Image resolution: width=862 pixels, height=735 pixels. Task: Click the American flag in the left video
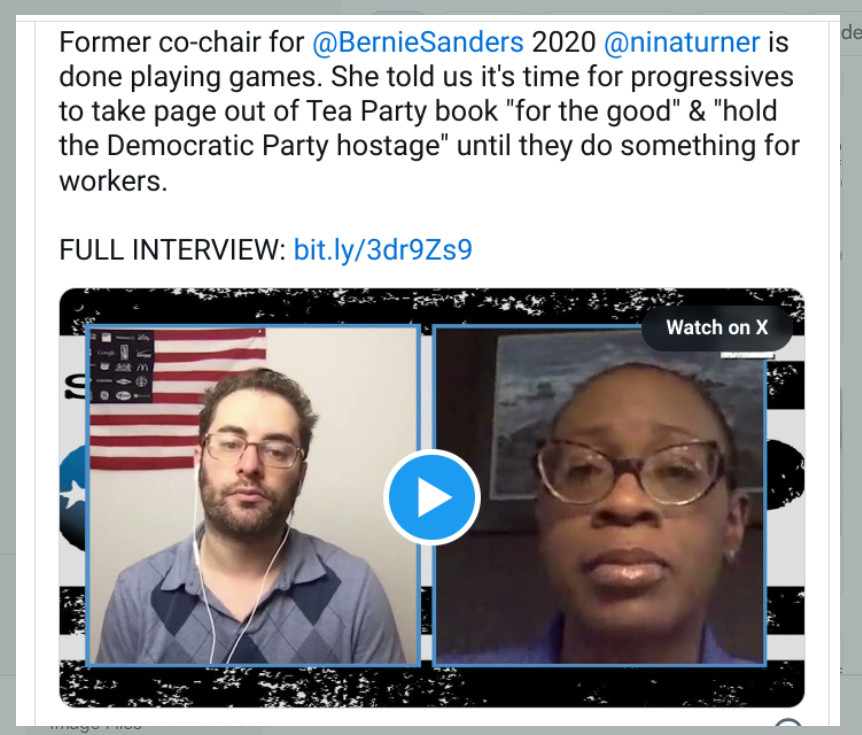178,398
